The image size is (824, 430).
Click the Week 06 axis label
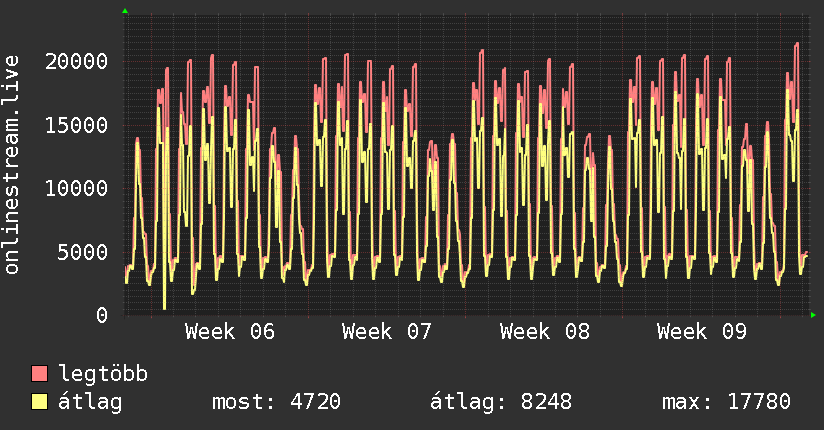click(x=230, y=332)
